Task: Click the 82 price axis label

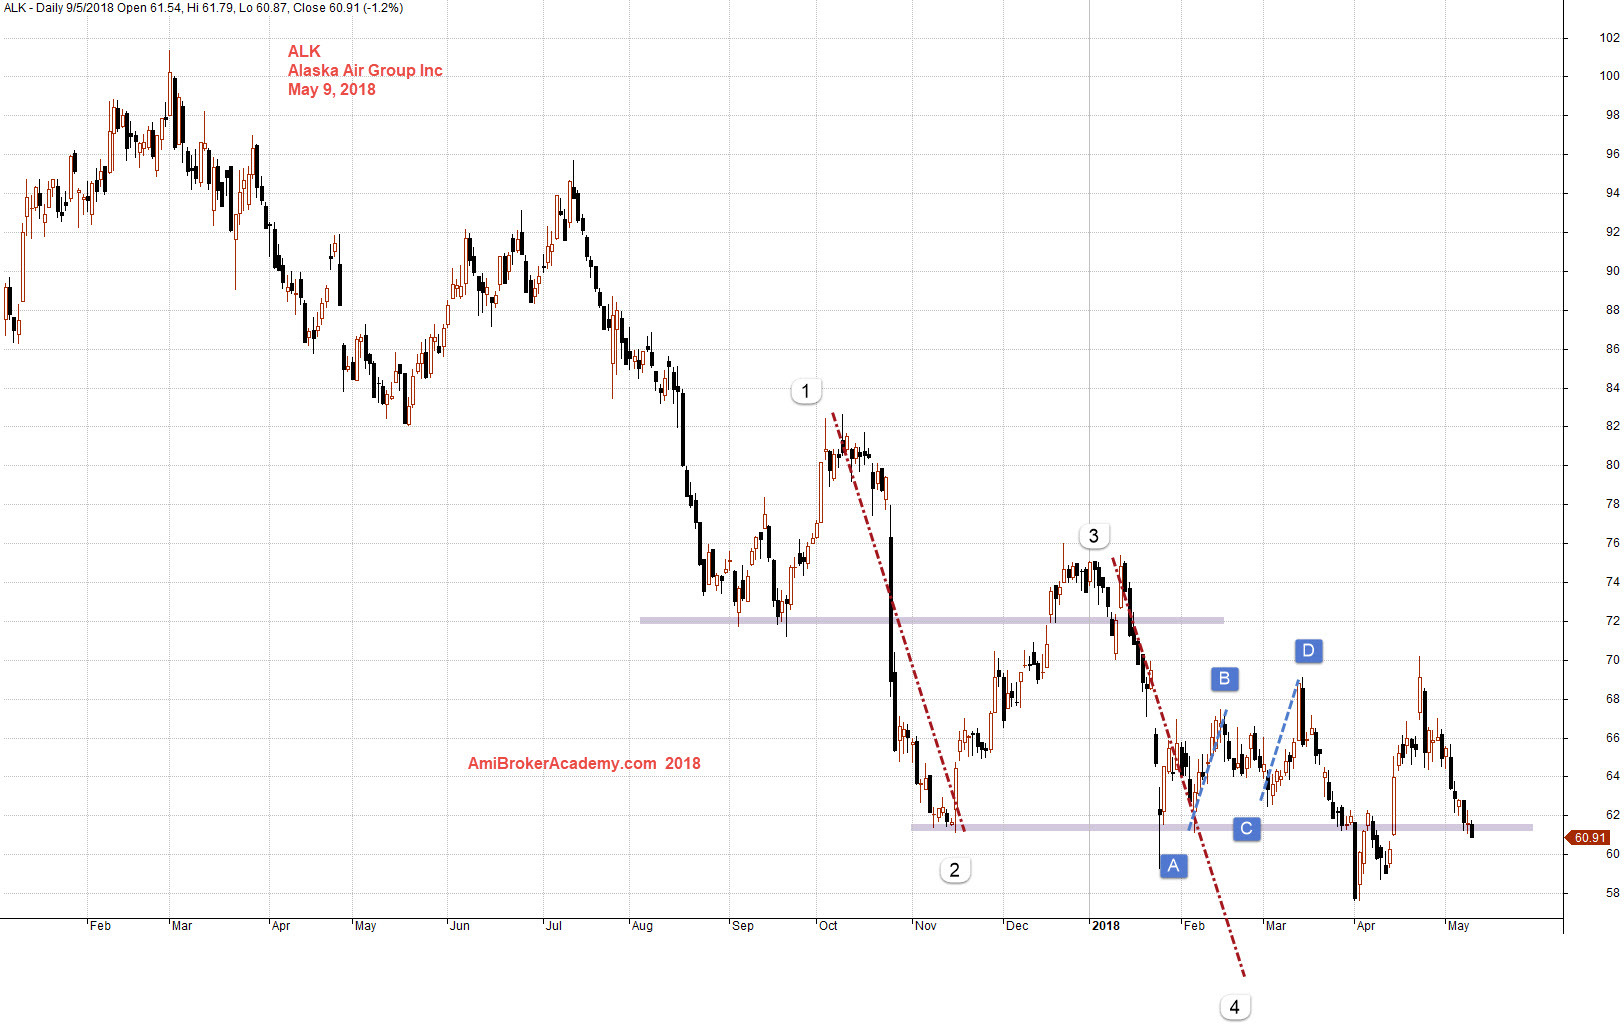Action: tap(1613, 426)
